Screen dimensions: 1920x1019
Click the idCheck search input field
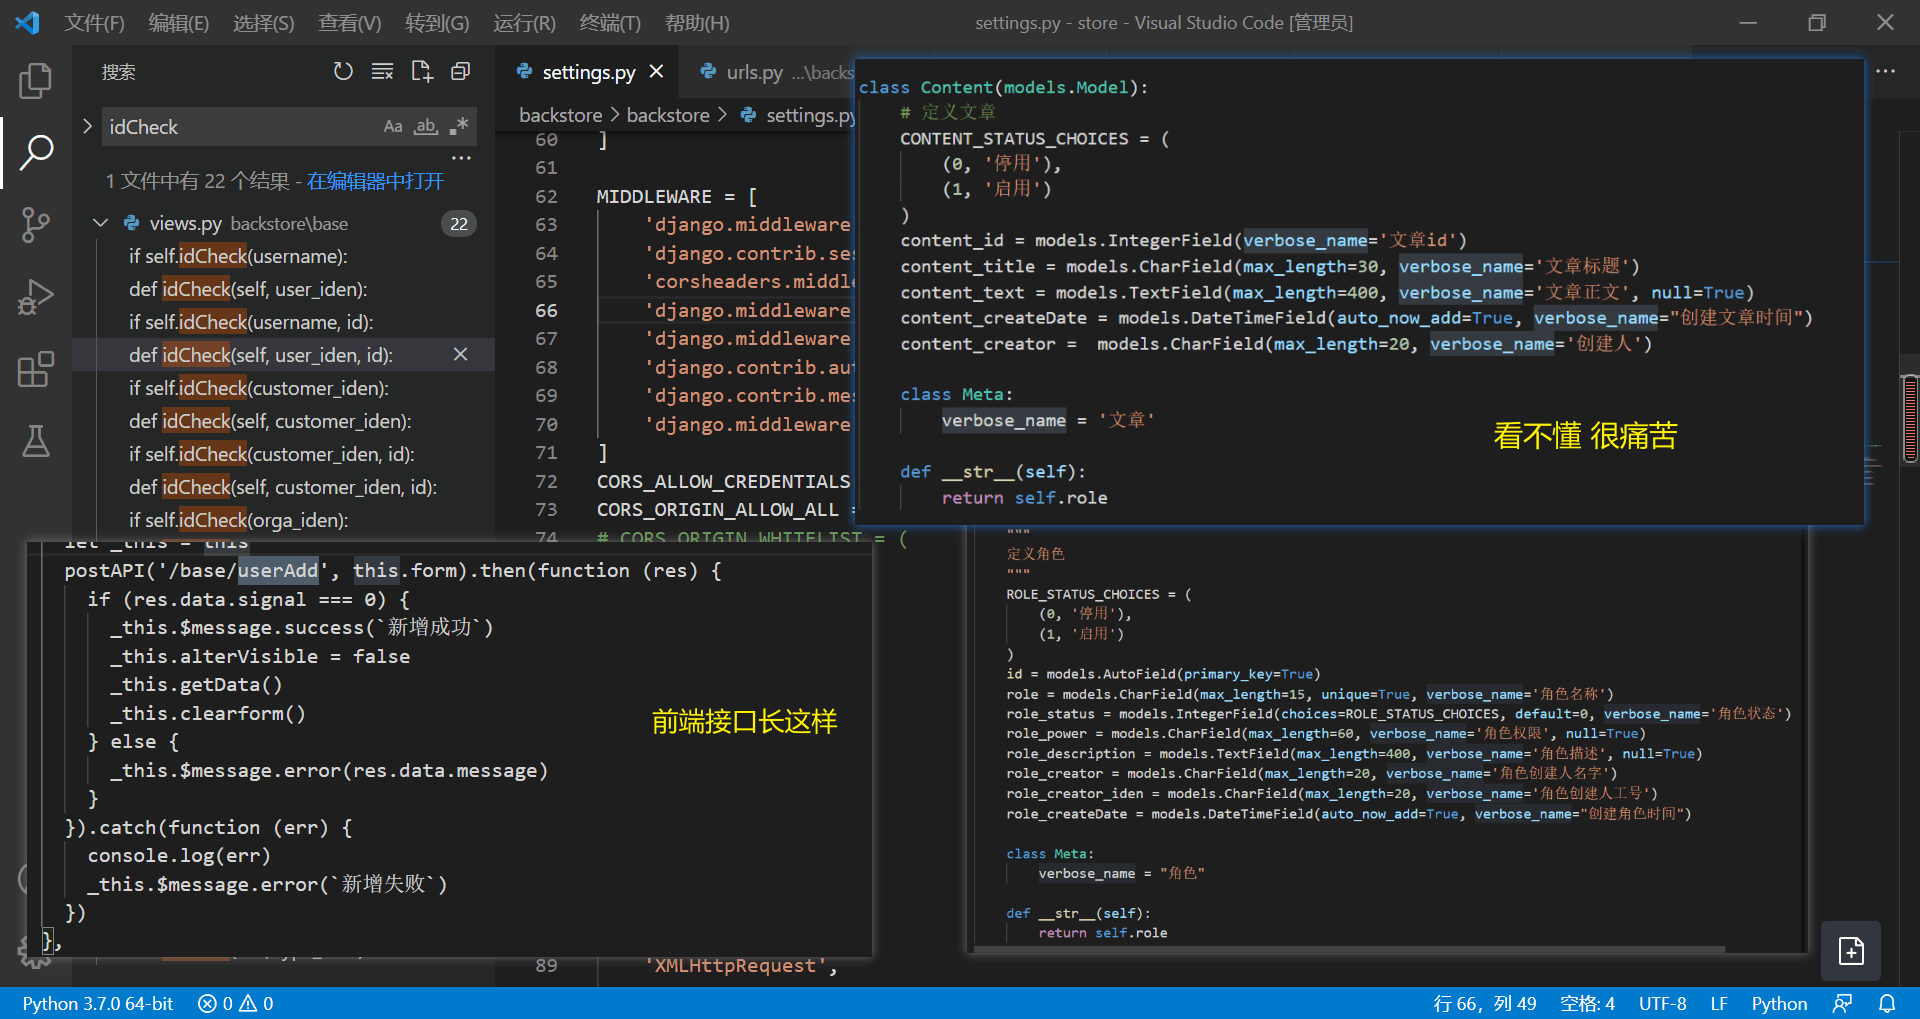click(x=240, y=127)
